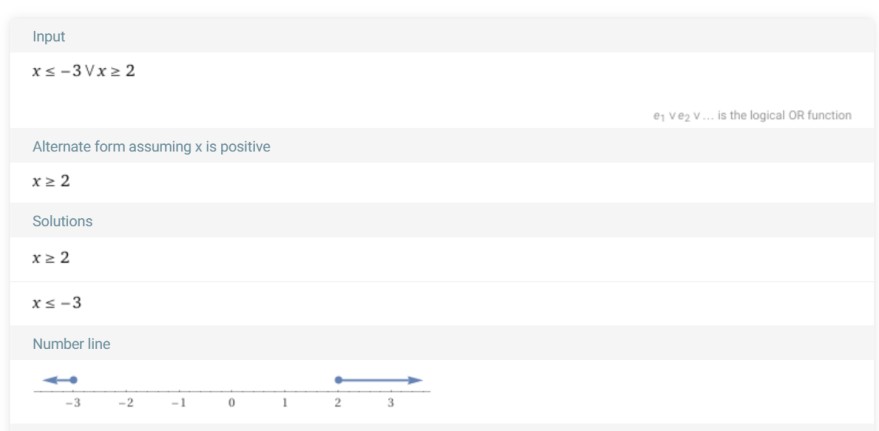Click x ≥ 2 under Alternate form
Viewport: 879px width, 431px height.
pyautogui.click(x=51, y=181)
